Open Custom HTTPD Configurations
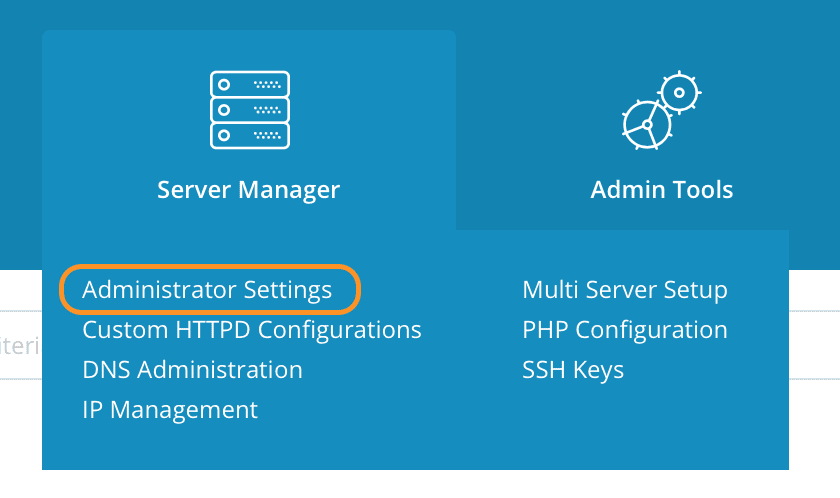 click(252, 330)
